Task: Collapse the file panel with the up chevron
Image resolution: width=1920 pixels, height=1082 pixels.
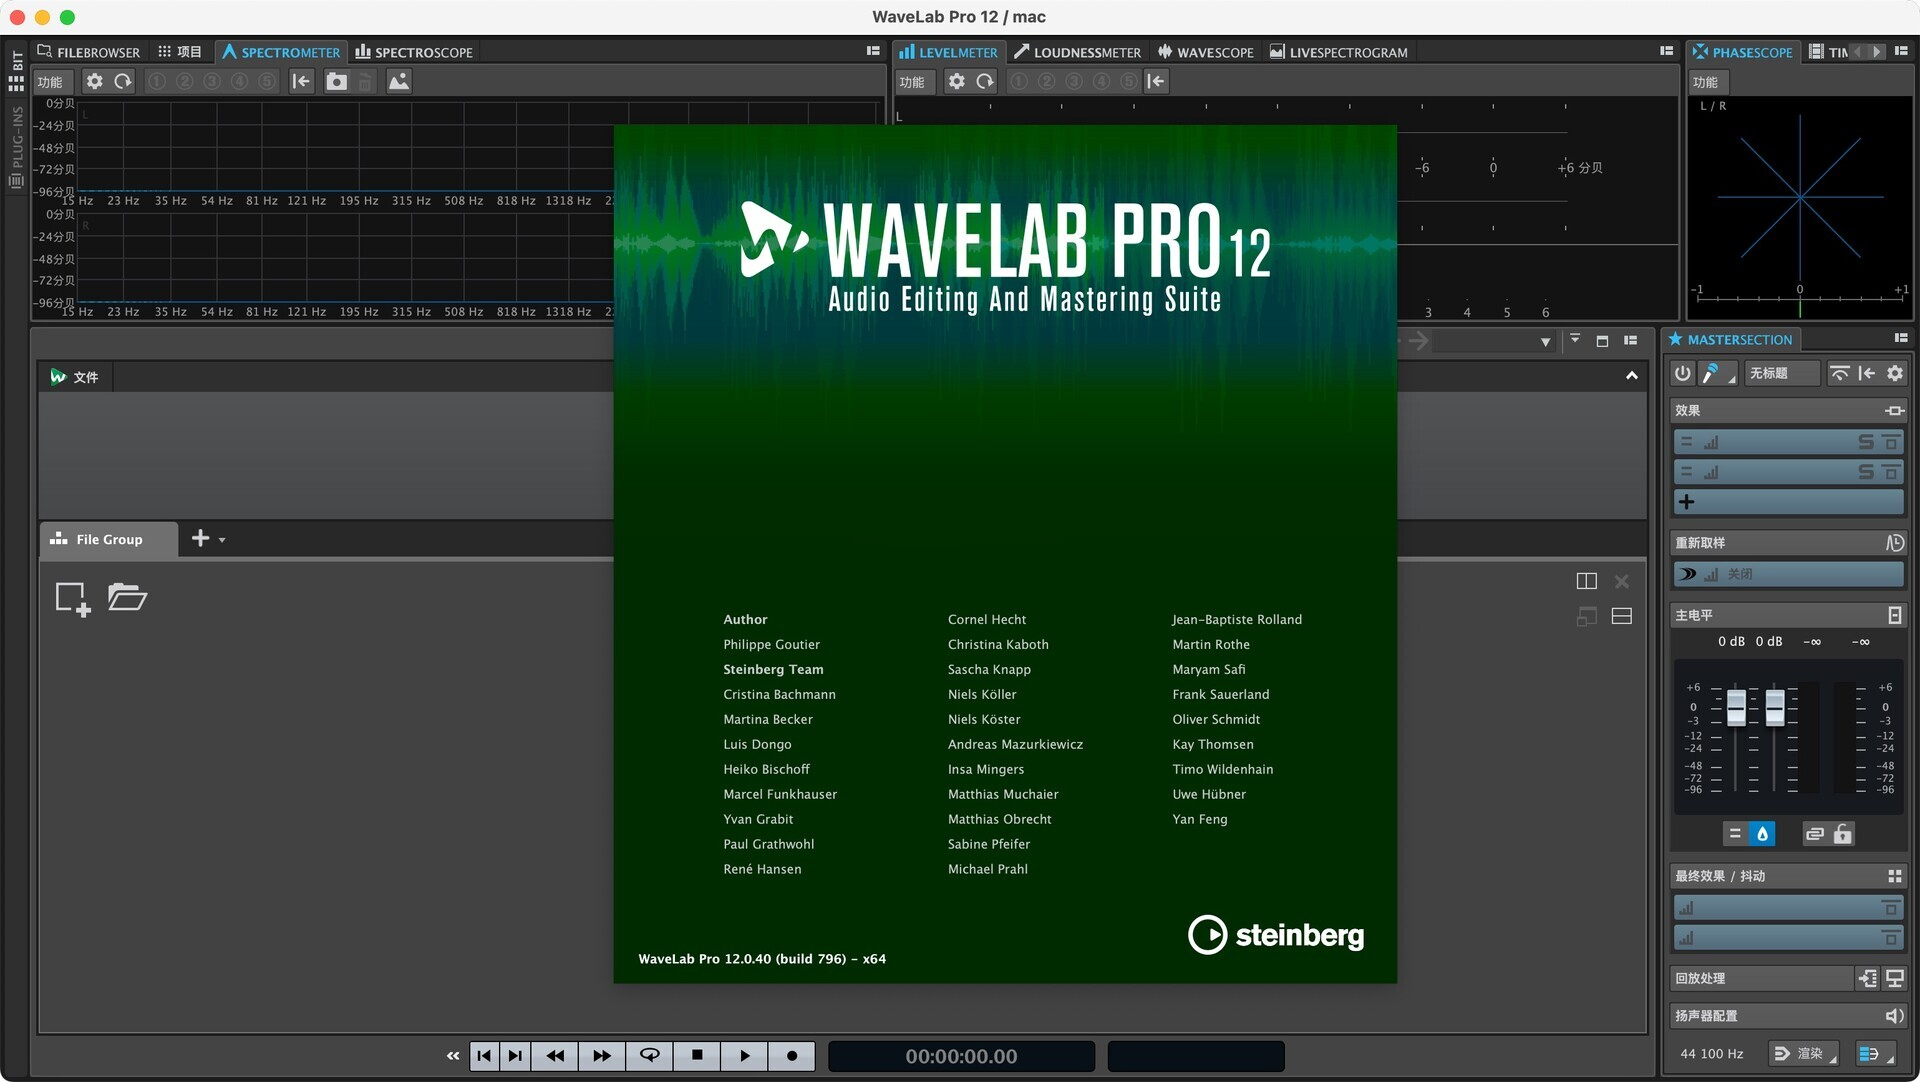Action: click(1632, 376)
